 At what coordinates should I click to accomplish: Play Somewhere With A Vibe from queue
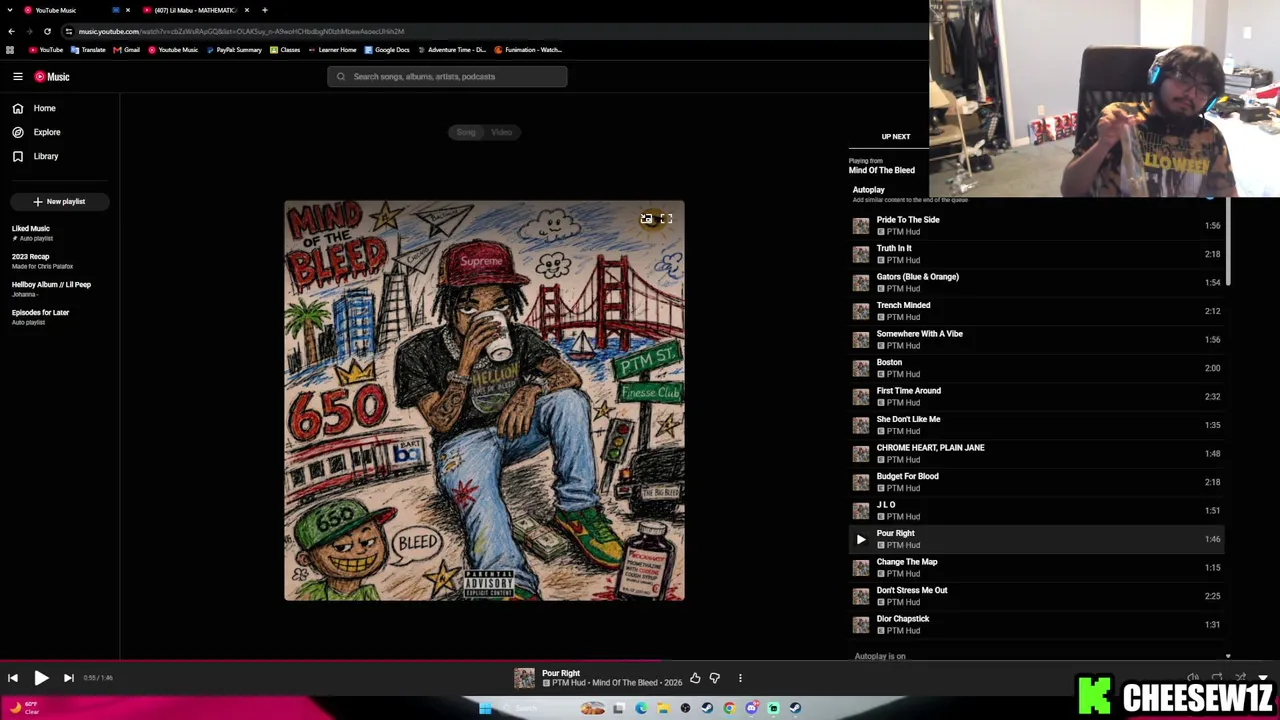click(1036, 340)
